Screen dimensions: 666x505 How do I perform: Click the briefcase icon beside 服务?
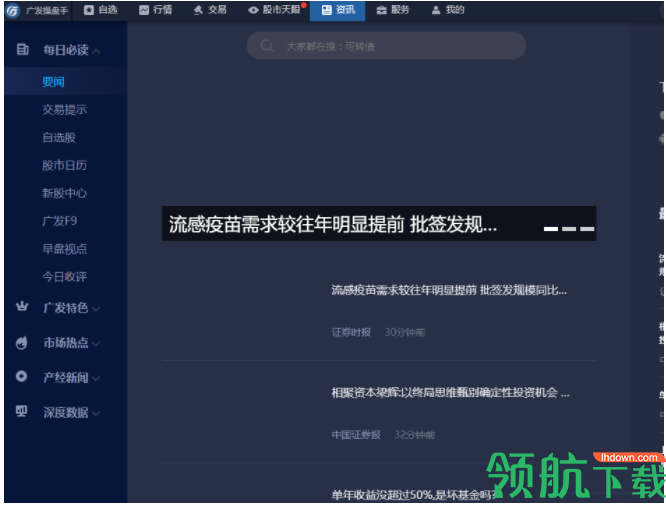381,10
